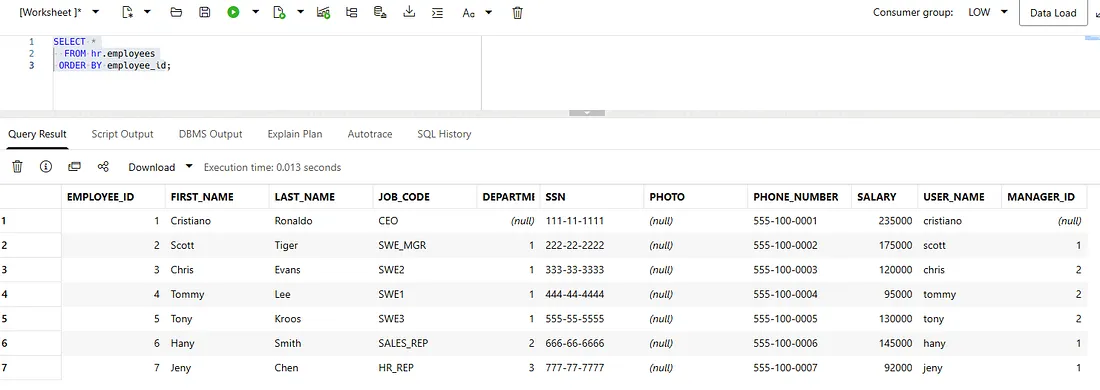
Task: Open the Consumer group LOW dropdown
Action: pos(988,12)
